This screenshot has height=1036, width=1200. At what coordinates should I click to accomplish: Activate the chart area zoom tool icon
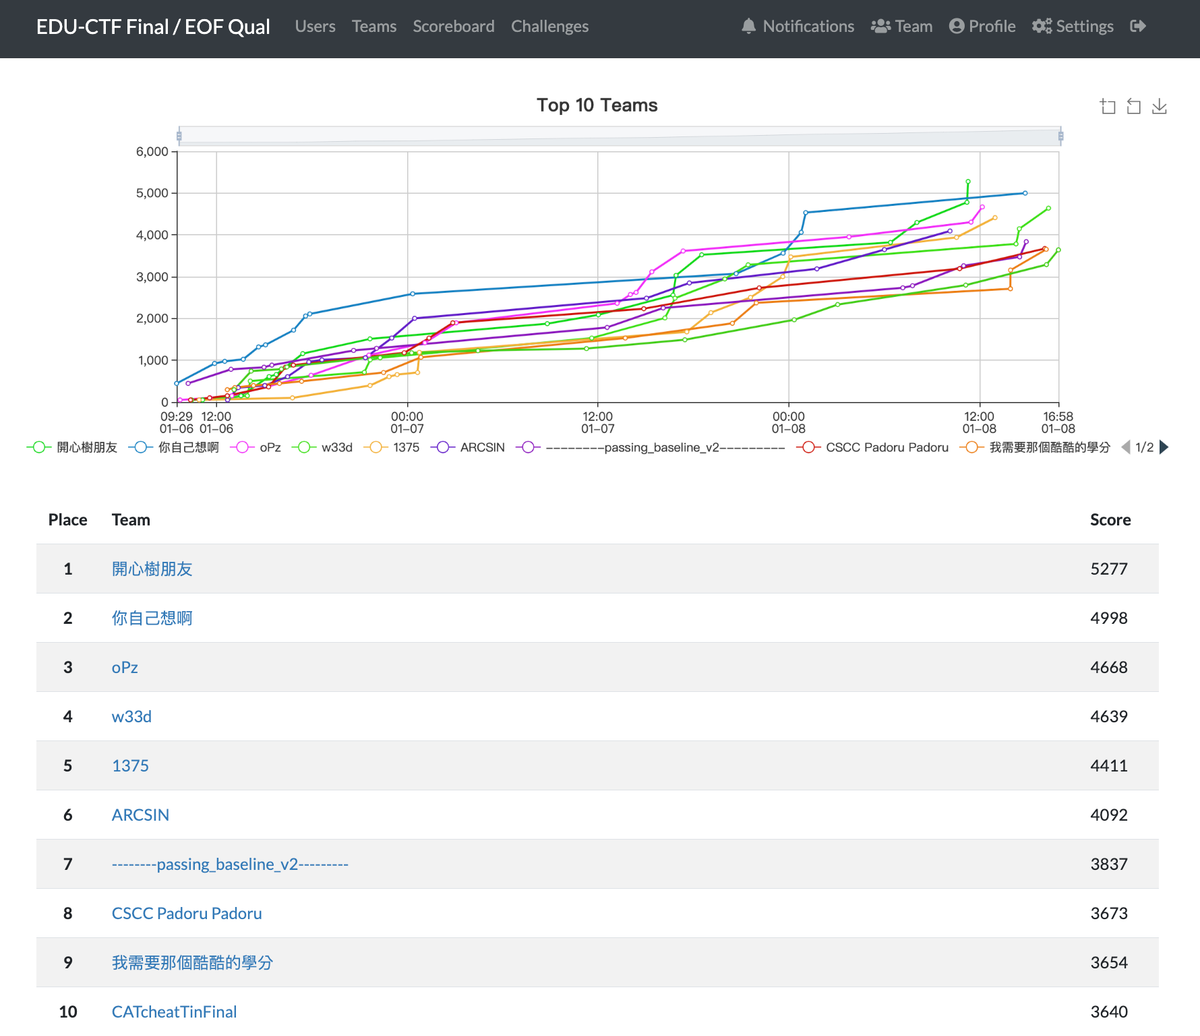click(x=1108, y=106)
